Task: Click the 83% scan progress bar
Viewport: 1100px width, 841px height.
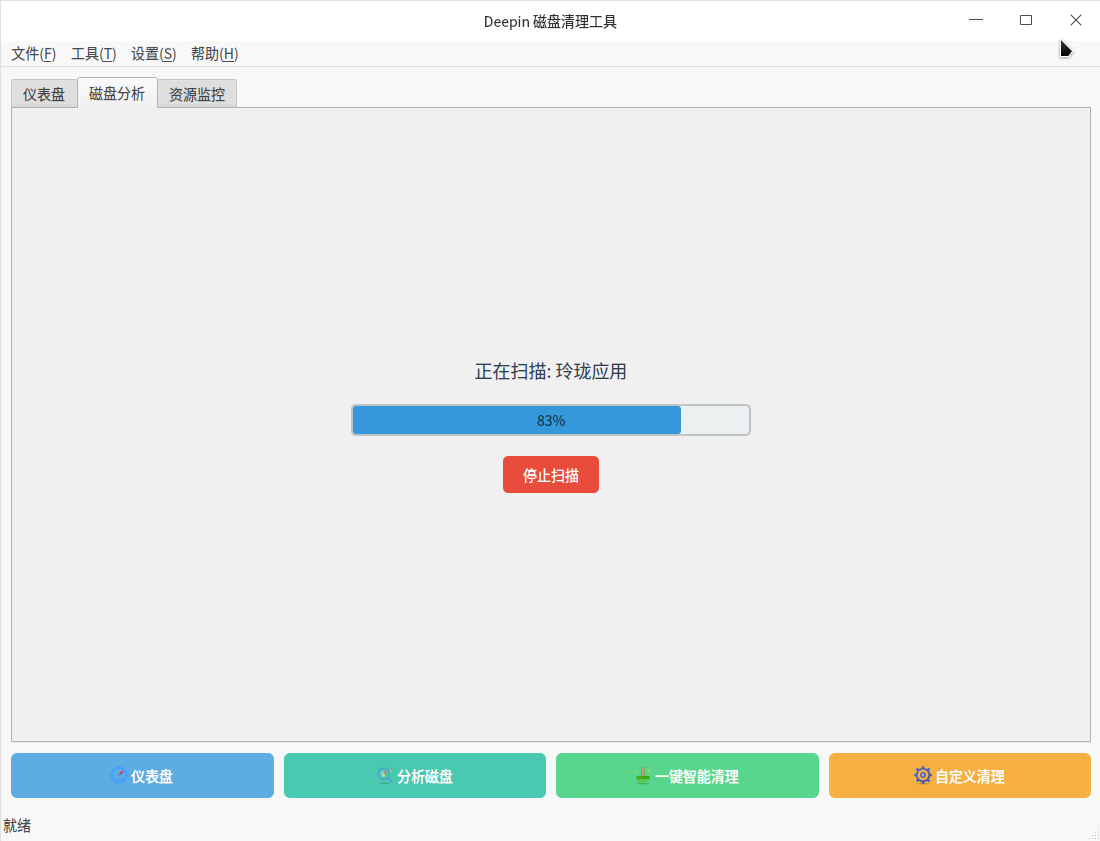Action: [551, 420]
